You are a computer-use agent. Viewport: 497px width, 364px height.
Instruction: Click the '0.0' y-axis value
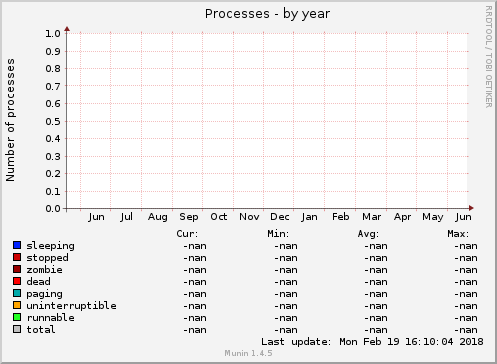click(53, 209)
